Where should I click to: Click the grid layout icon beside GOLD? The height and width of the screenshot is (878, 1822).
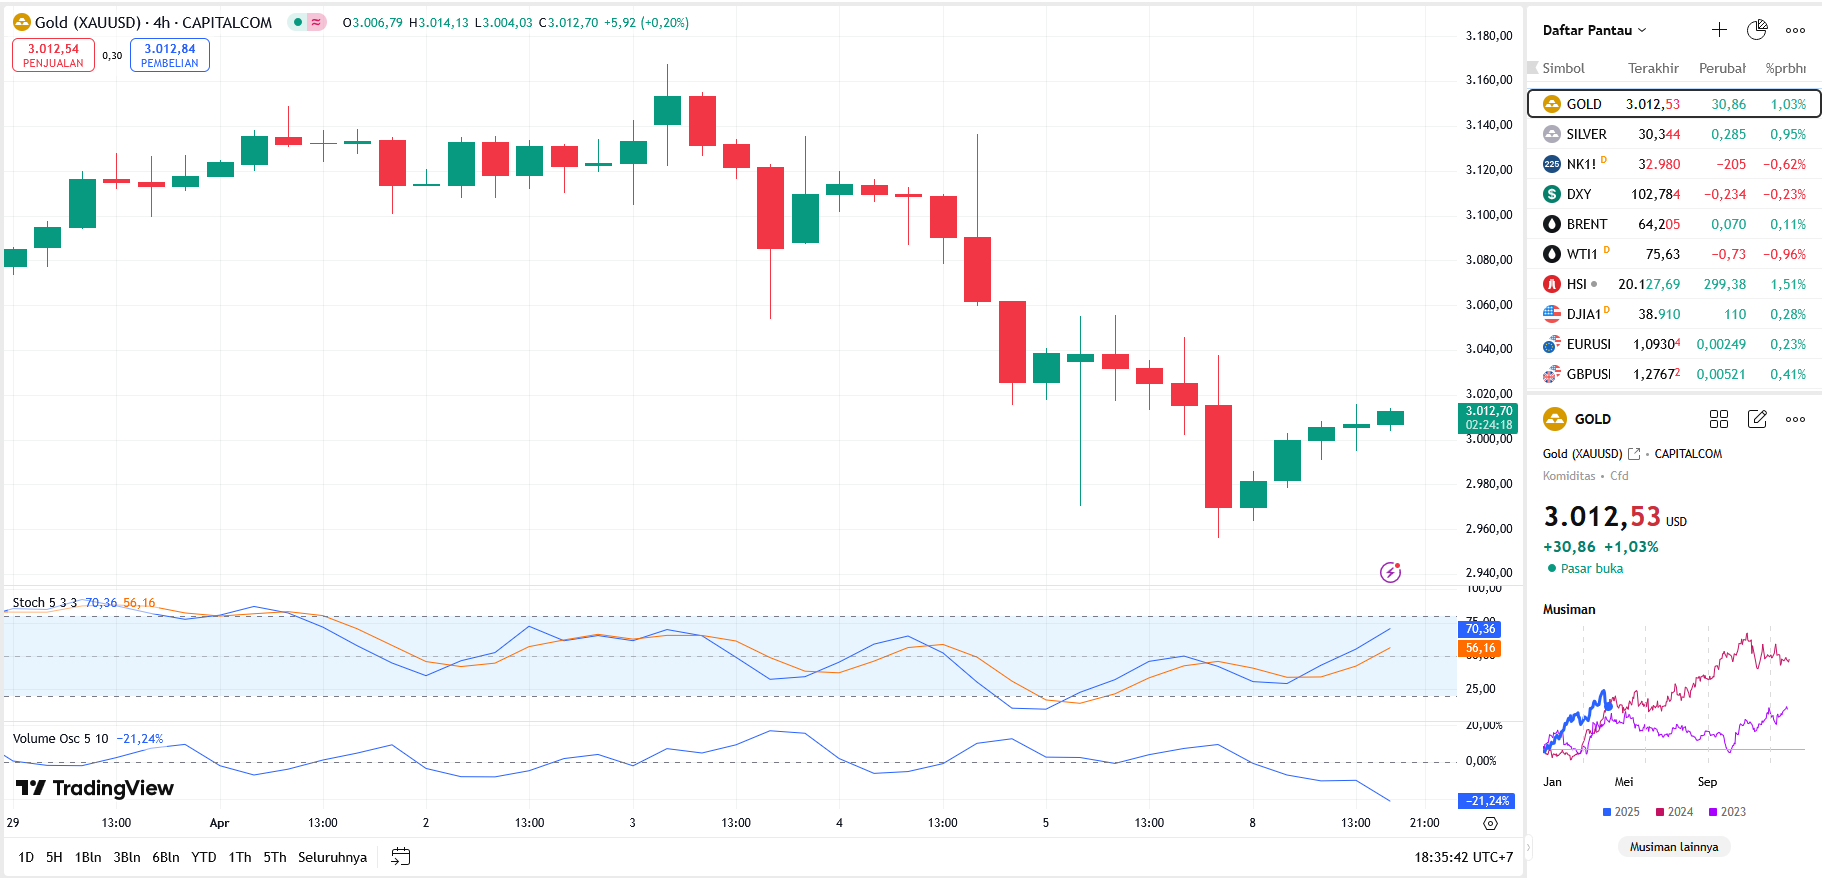pos(1719,419)
